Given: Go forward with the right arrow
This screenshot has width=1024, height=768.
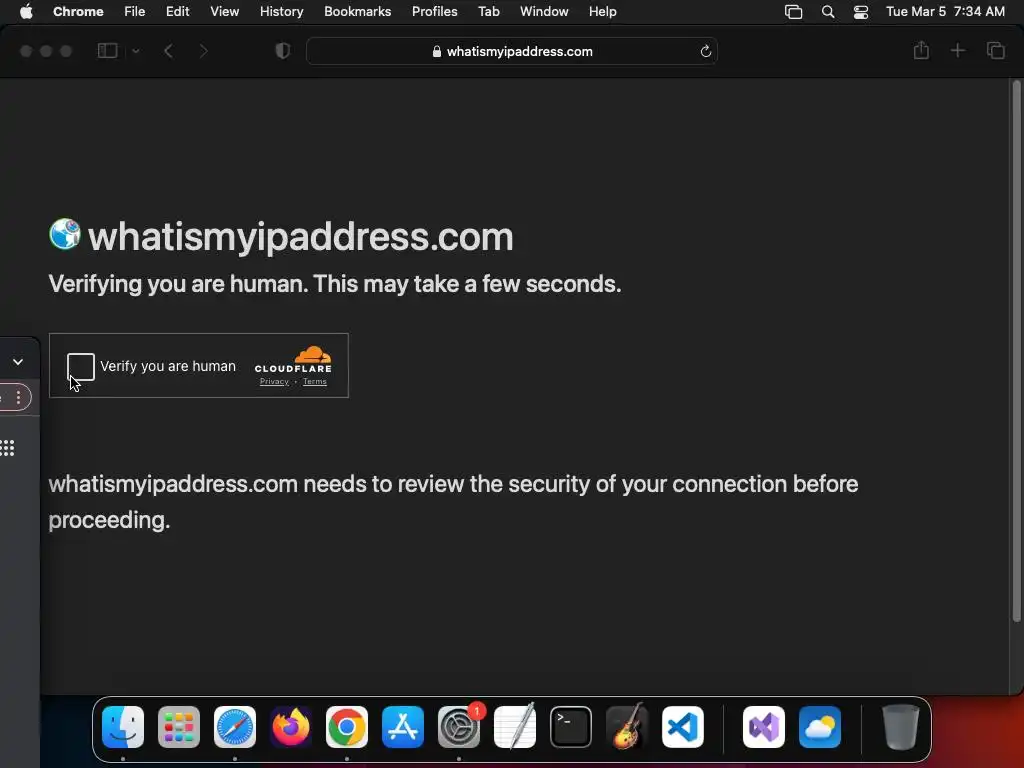Looking at the screenshot, I should click(203, 51).
